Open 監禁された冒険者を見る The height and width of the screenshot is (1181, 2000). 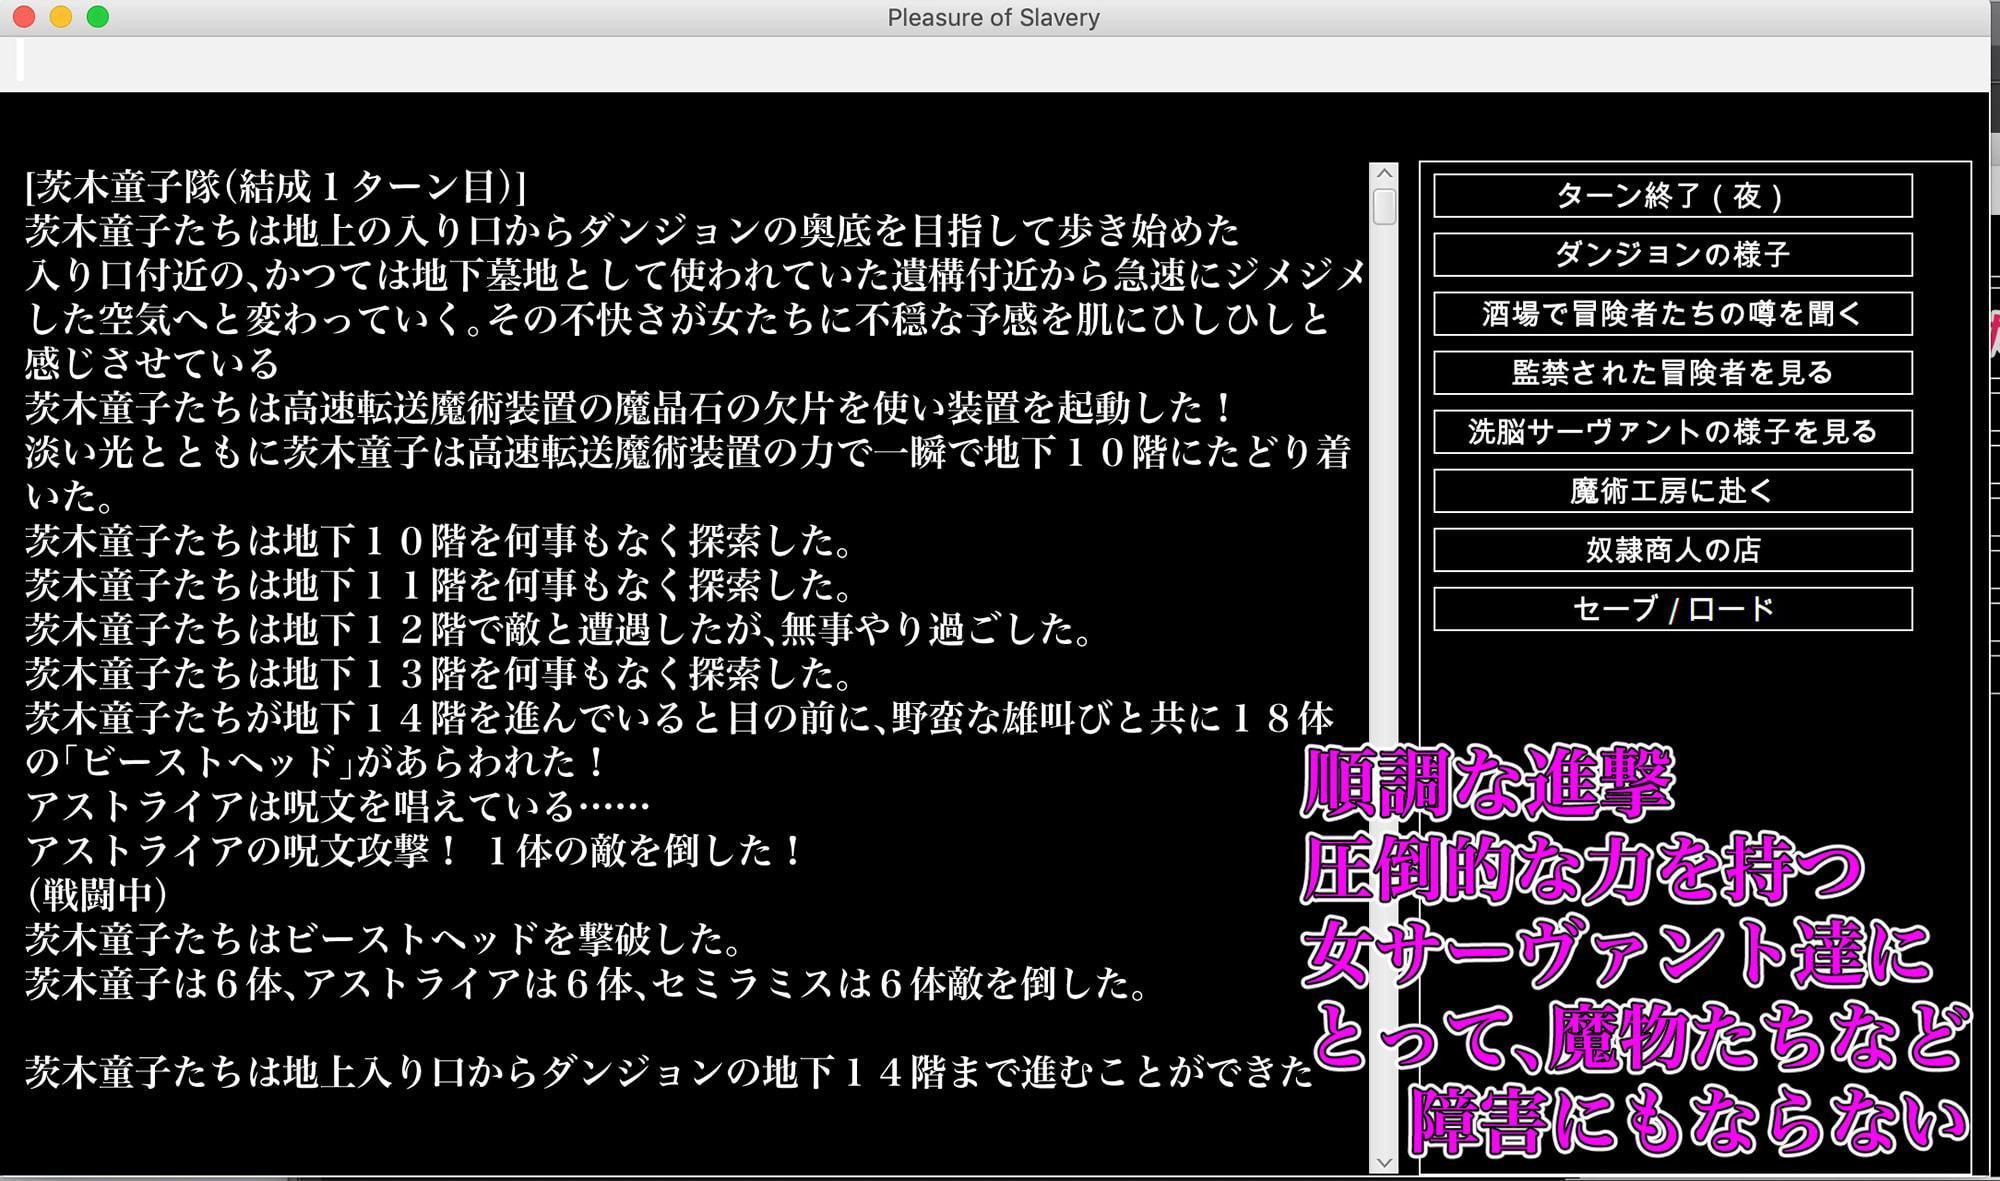click(1672, 373)
